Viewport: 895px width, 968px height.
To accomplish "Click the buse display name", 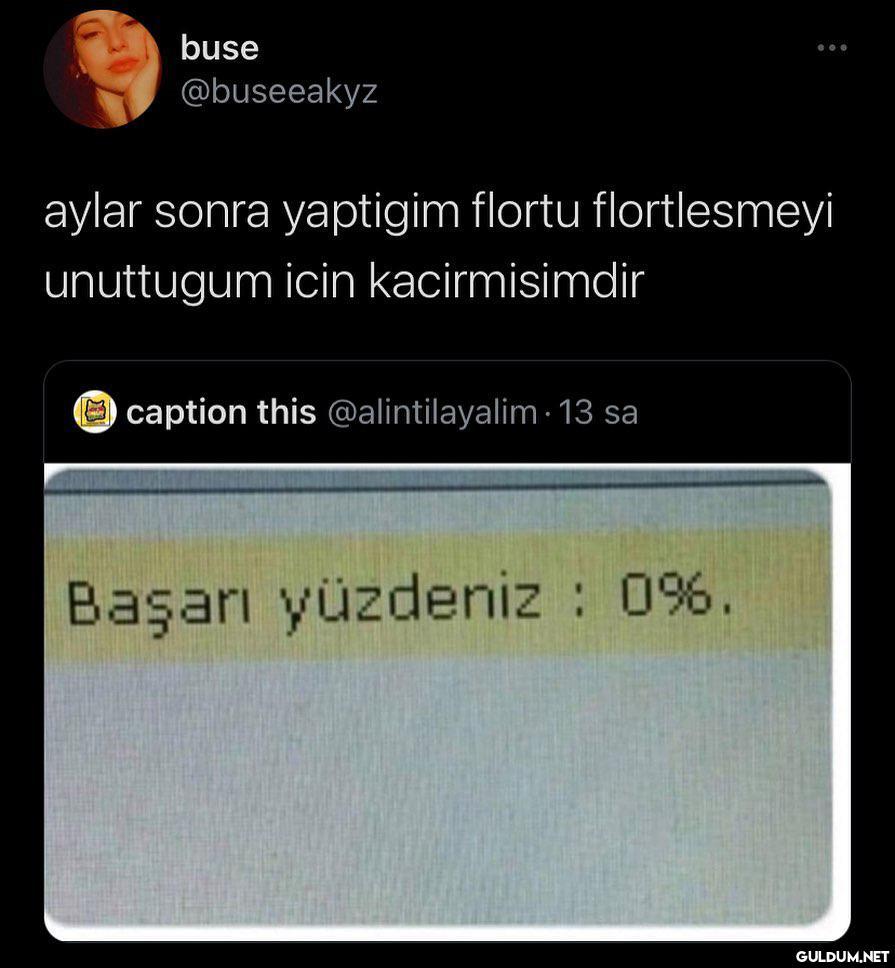I will pyautogui.click(x=219, y=48).
